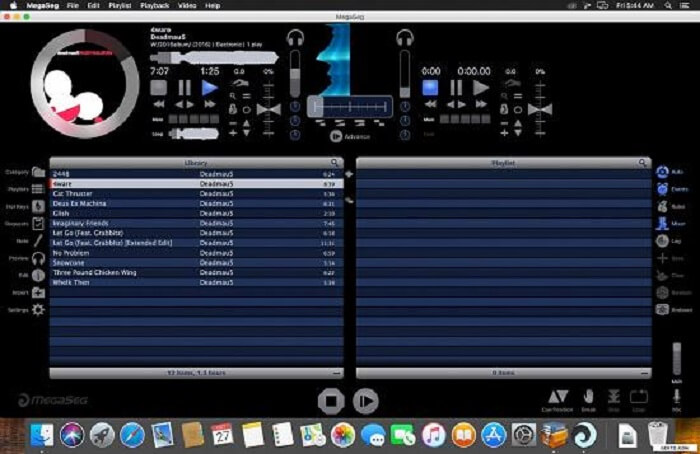This screenshot has height=454, width=700.
Task: Open the Rules icon beside playlist
Action: (x=662, y=206)
